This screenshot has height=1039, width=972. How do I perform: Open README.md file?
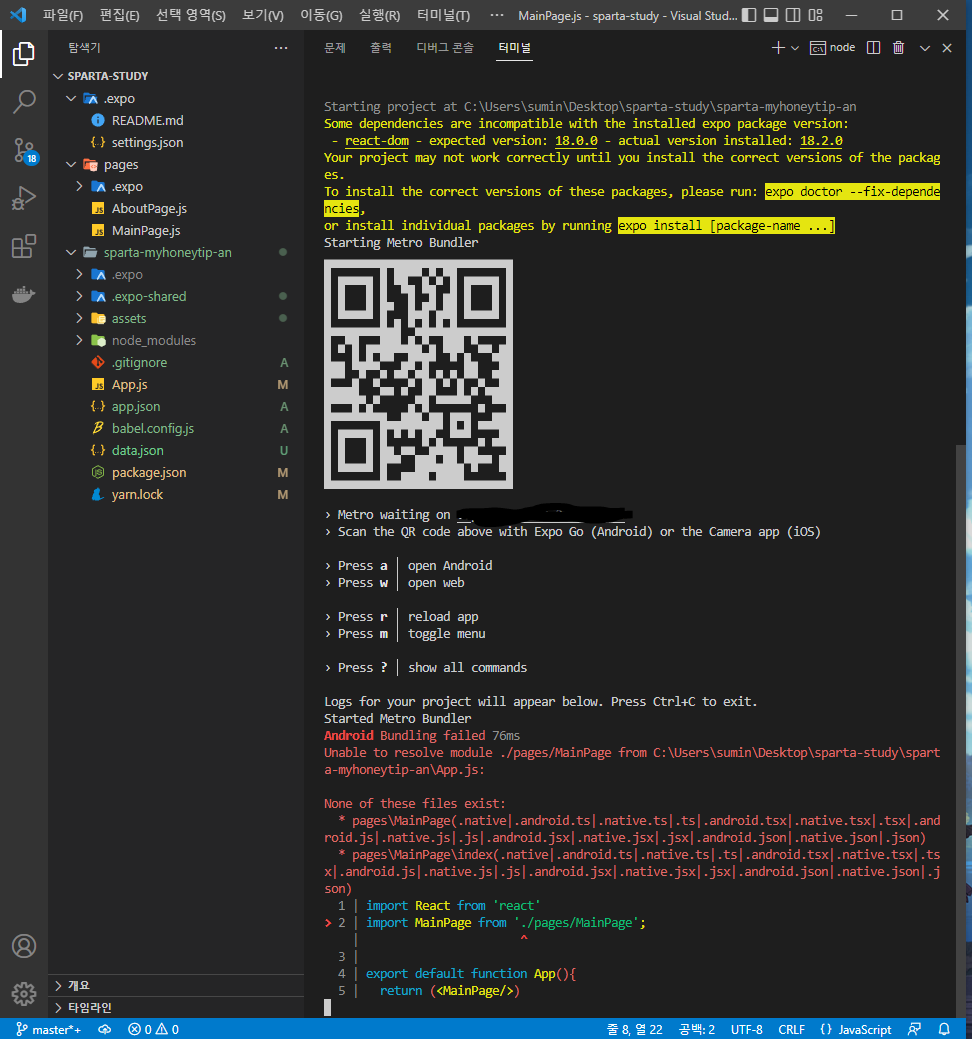pyautogui.click(x=176, y=120)
